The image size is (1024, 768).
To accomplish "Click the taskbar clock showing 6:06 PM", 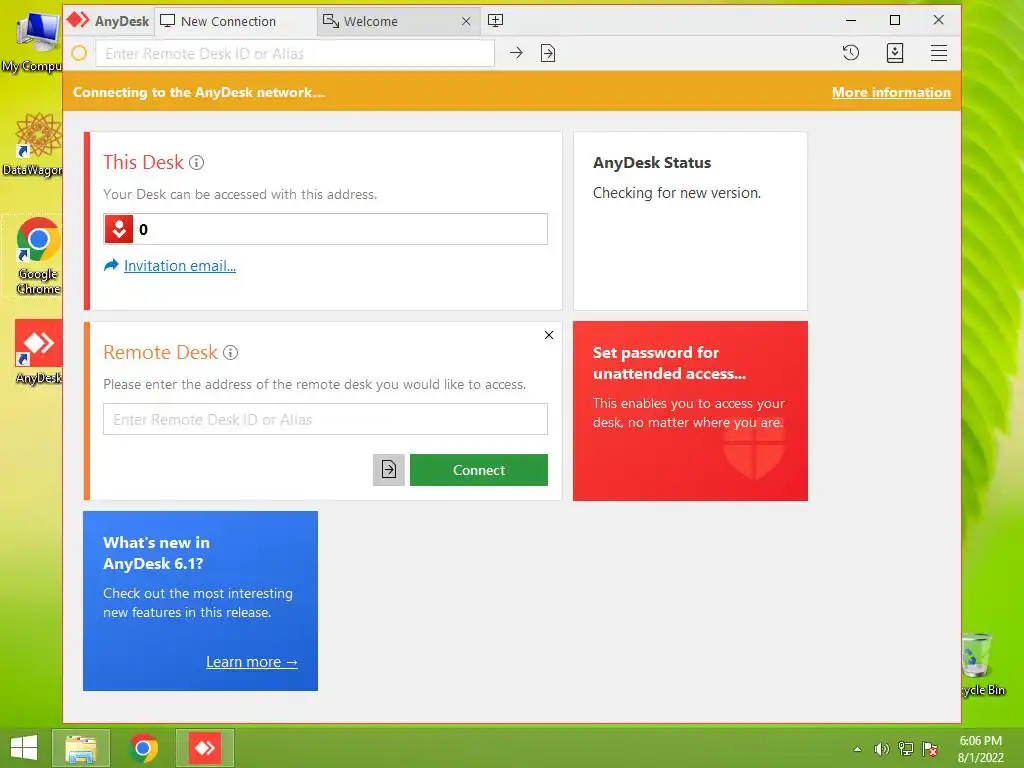I will coord(980,749).
